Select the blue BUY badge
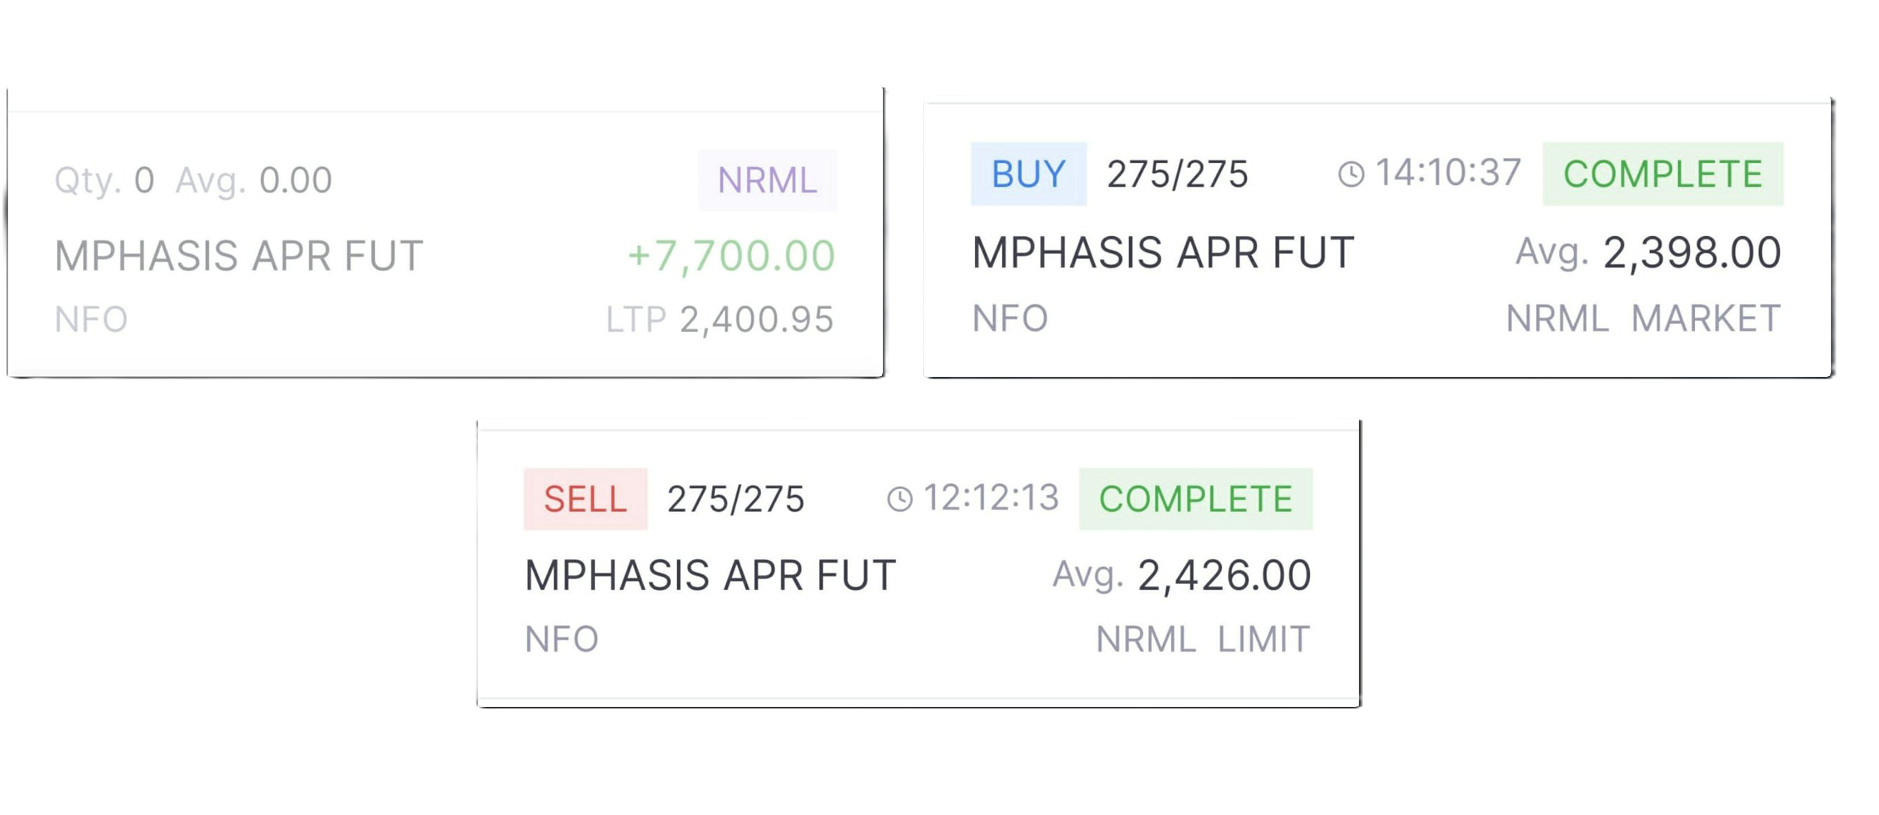The image size is (1879, 815). (1028, 174)
